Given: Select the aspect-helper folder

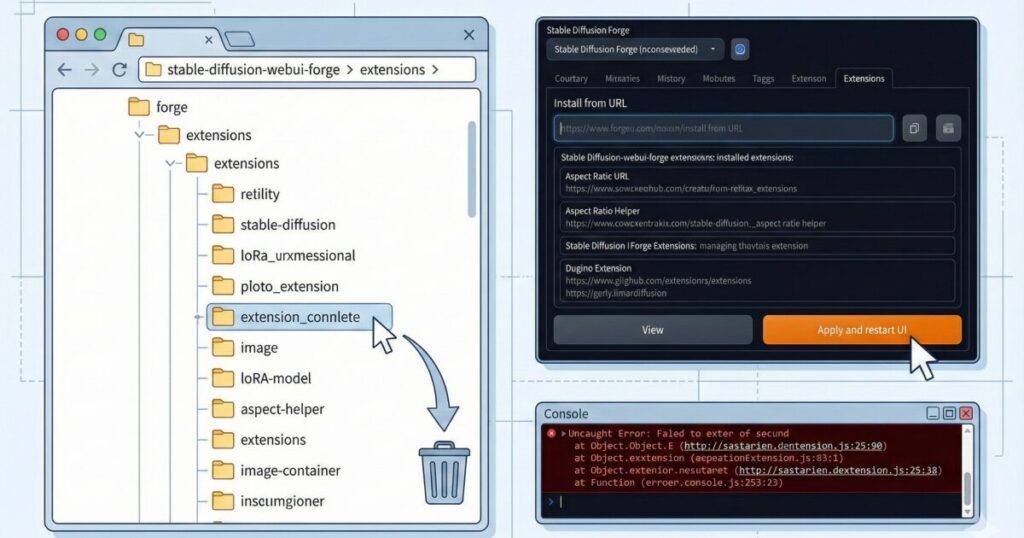Looking at the screenshot, I should 282,409.
